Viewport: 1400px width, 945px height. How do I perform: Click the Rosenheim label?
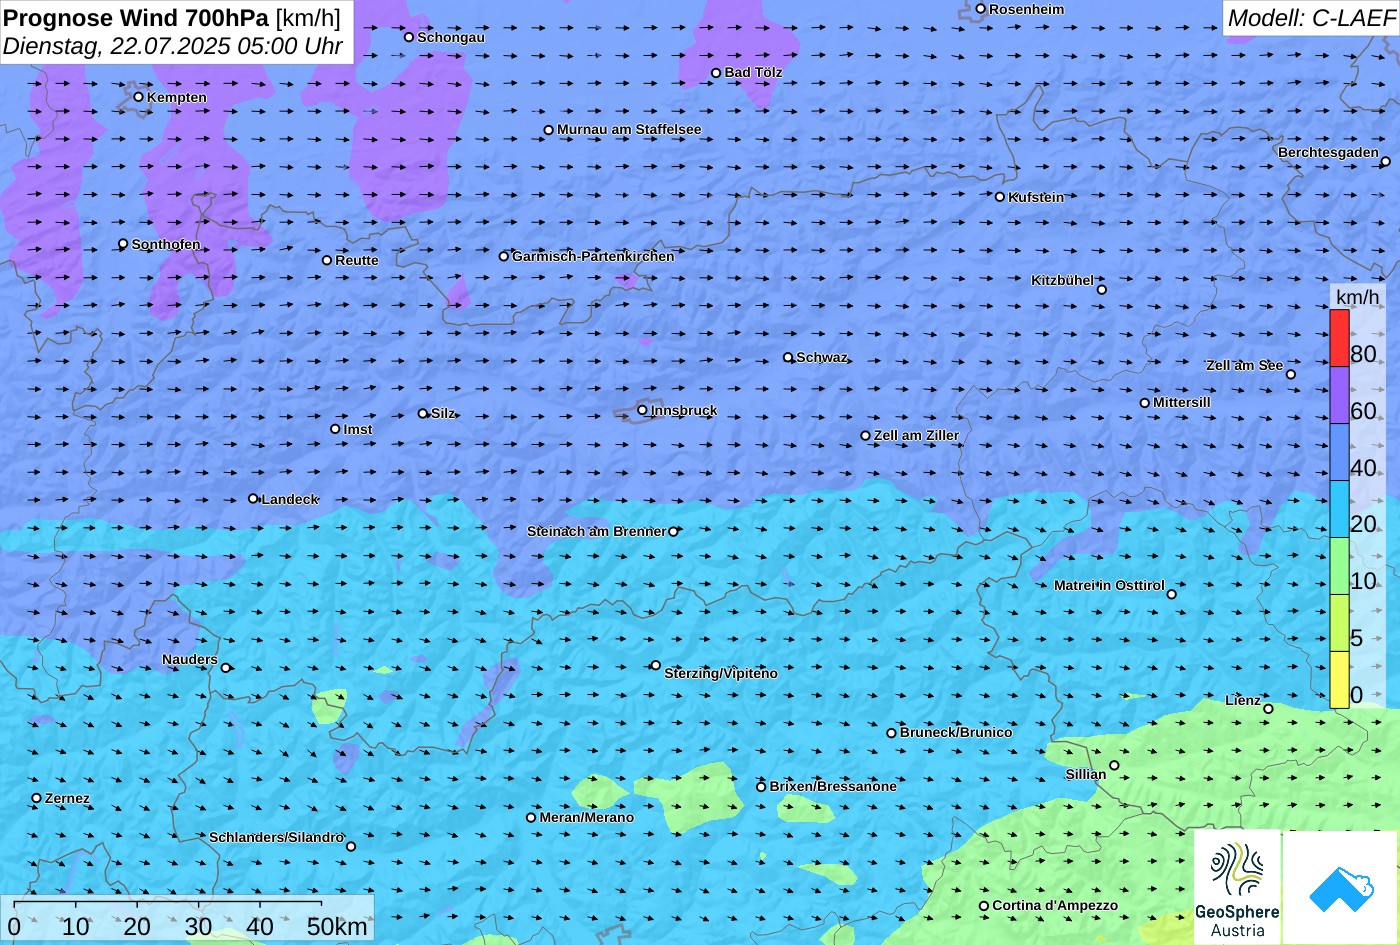coord(1027,9)
